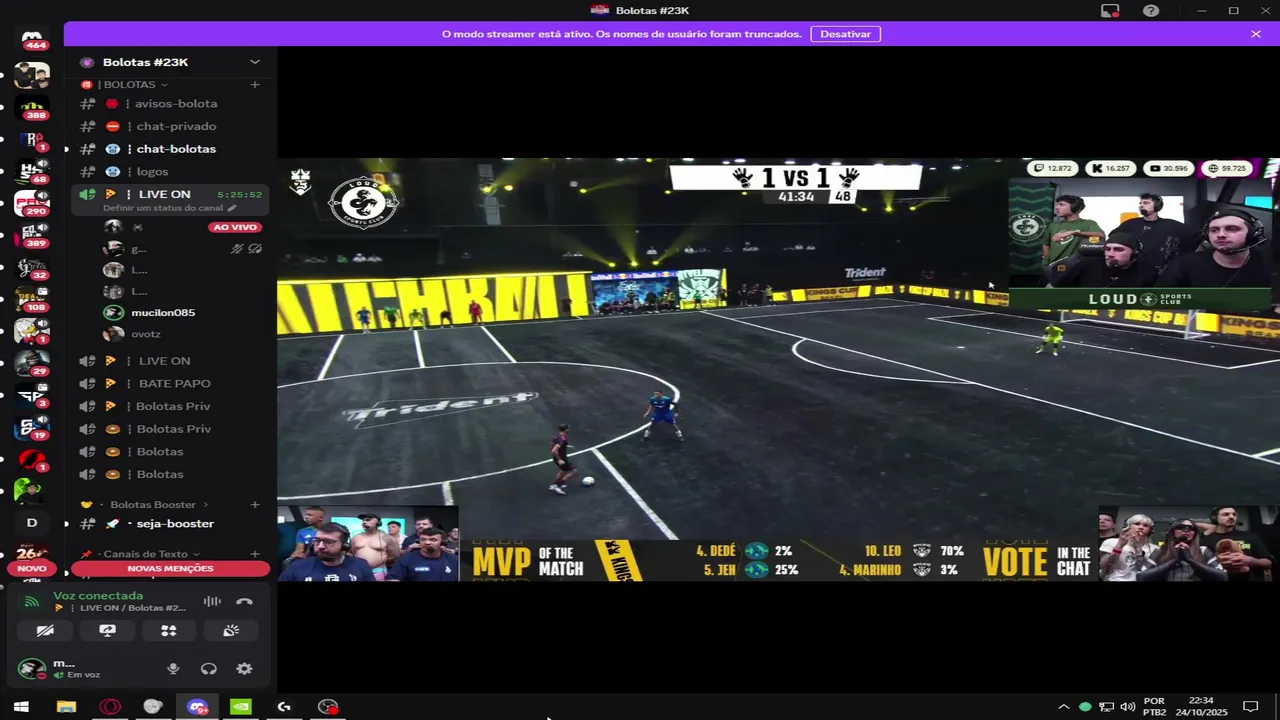Add channel to Canais de Texto category
Screen dimensions: 1280x720
coord(255,554)
